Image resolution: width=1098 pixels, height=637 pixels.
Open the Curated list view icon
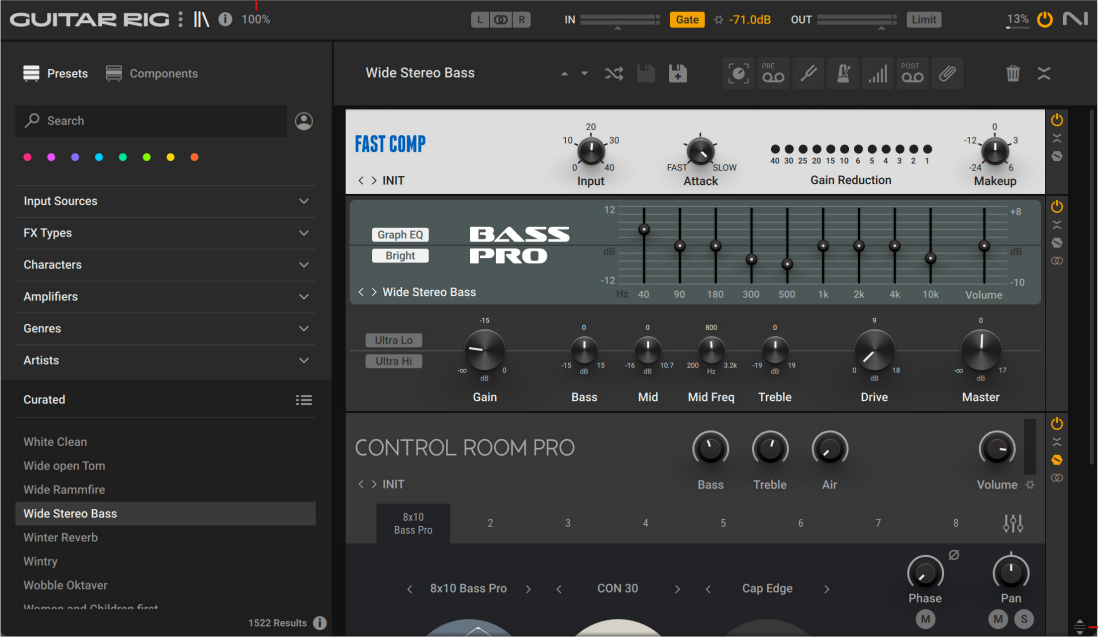coord(304,400)
